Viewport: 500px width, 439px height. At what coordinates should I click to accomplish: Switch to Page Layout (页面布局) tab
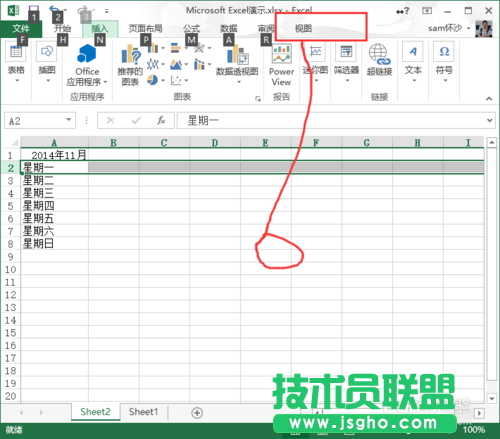click(146, 29)
